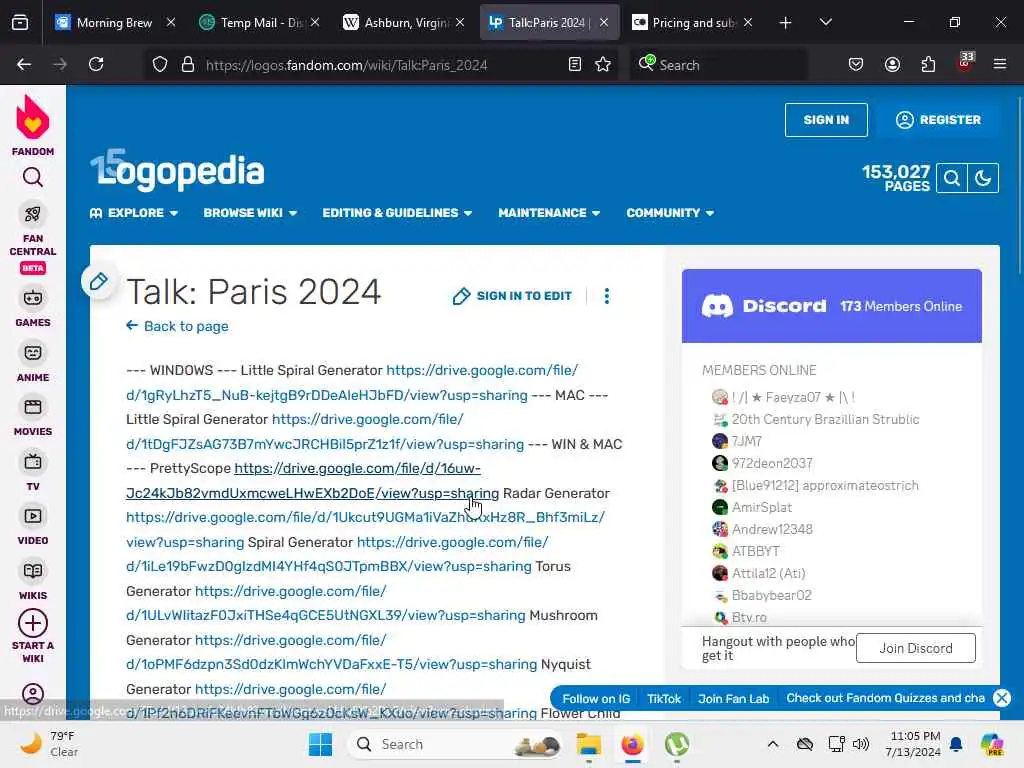Switch to the Pricing and subscriptions tab
Screen dimensions: 1024x768
click(692, 23)
